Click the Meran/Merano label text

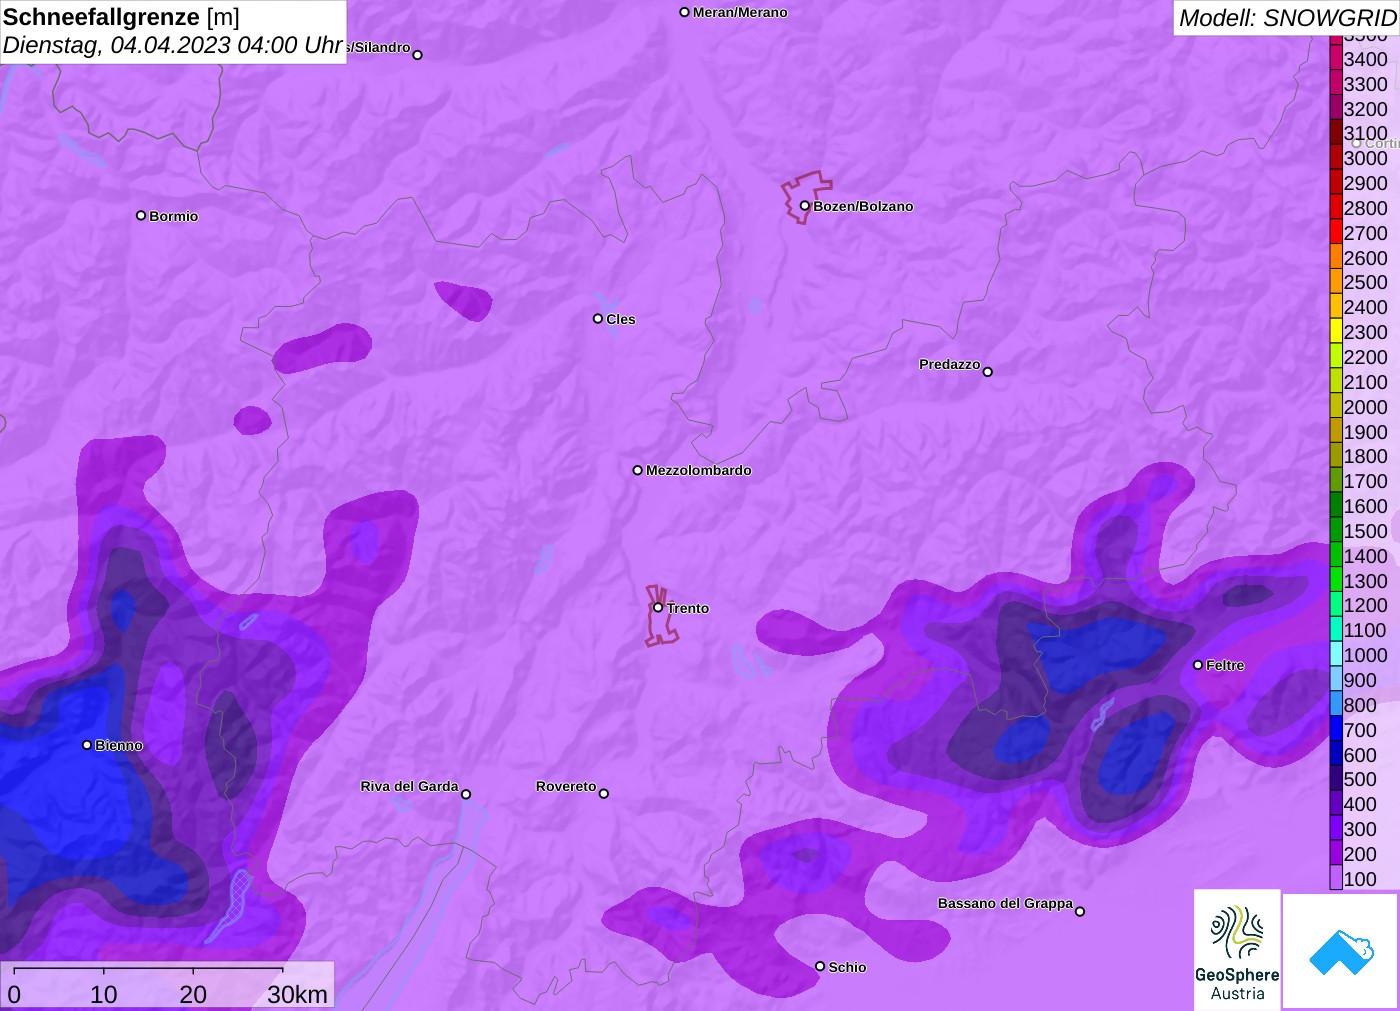[x=740, y=12]
